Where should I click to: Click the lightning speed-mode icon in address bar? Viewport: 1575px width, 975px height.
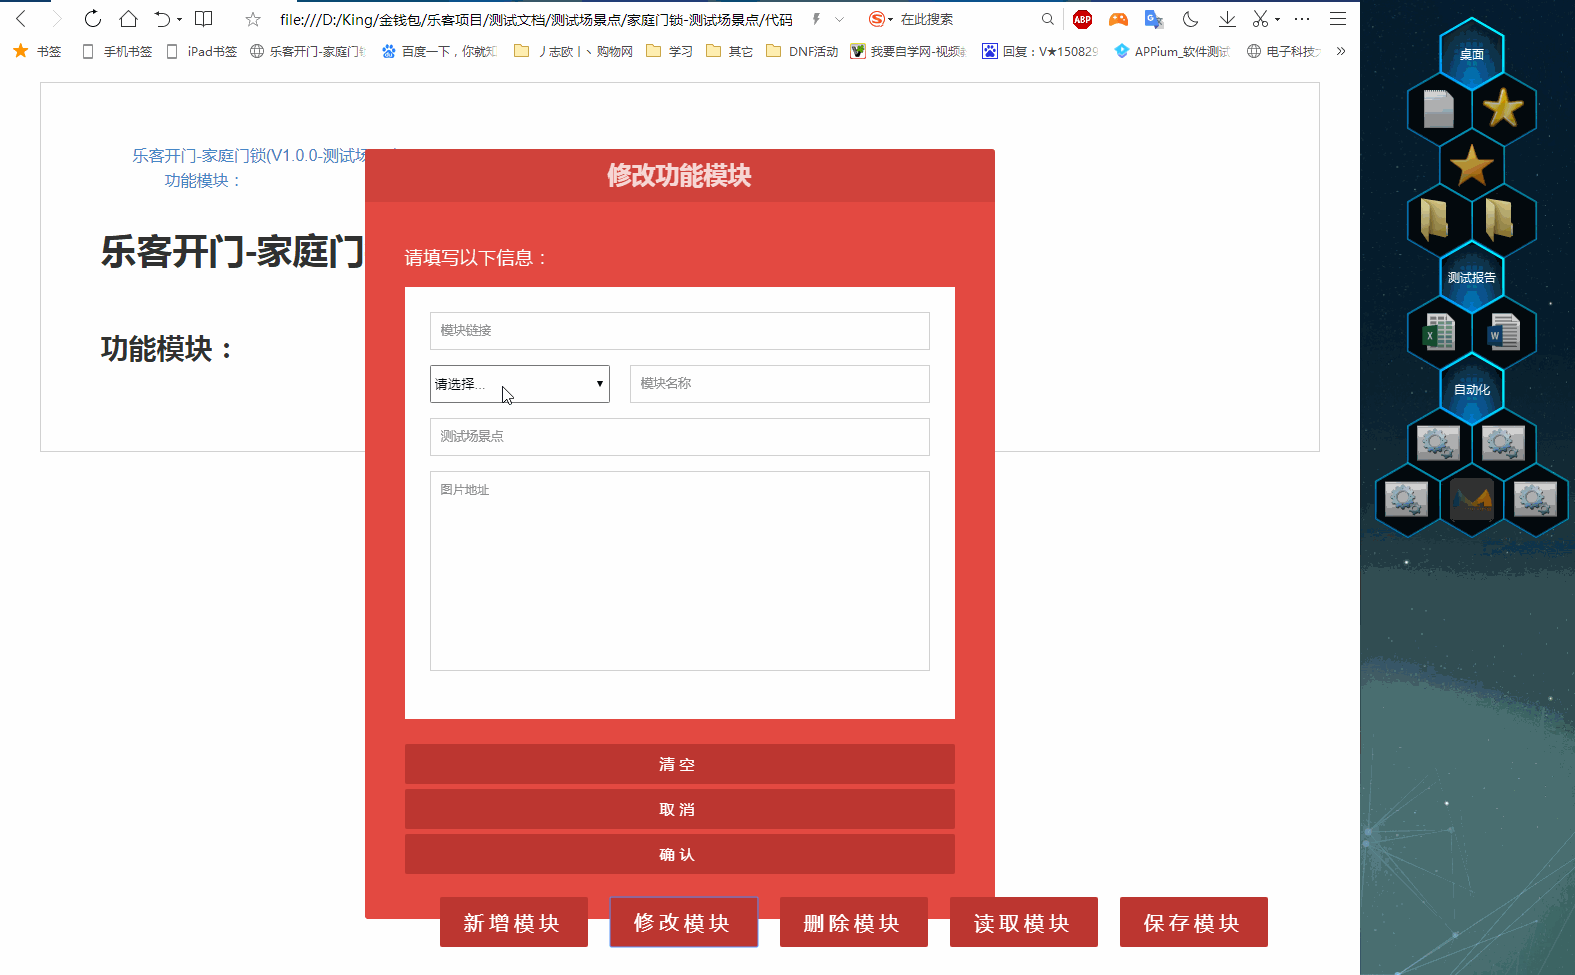(816, 19)
